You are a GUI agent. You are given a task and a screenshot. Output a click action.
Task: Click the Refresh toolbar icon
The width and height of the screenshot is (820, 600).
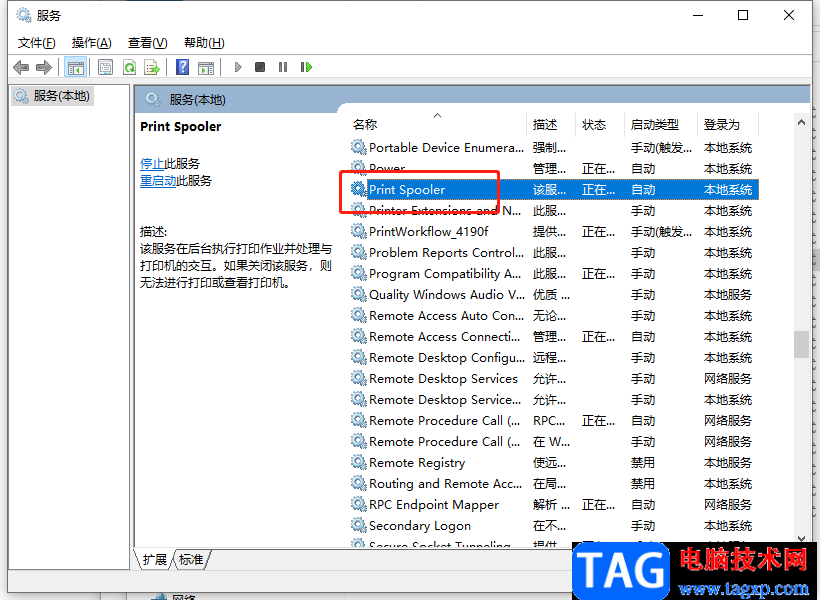(129, 67)
